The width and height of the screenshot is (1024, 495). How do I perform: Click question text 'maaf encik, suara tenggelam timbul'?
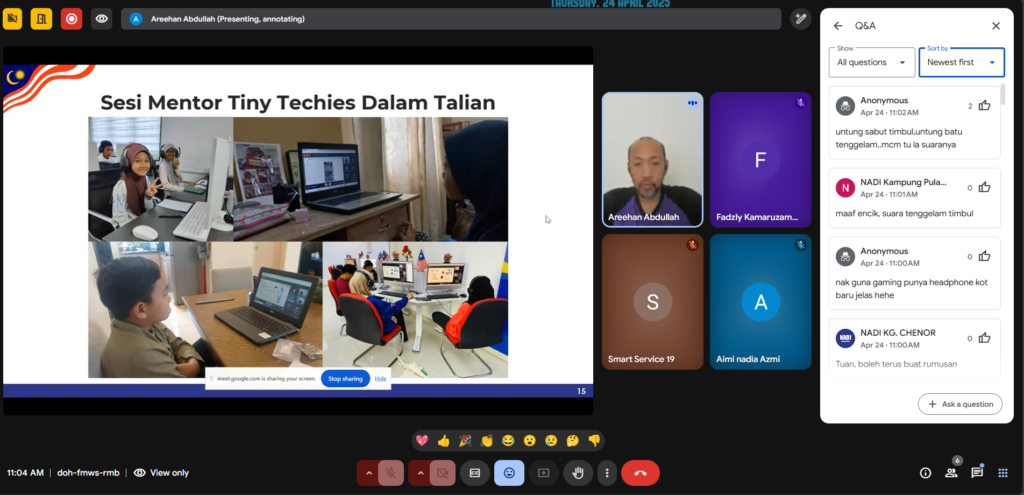tap(904, 214)
